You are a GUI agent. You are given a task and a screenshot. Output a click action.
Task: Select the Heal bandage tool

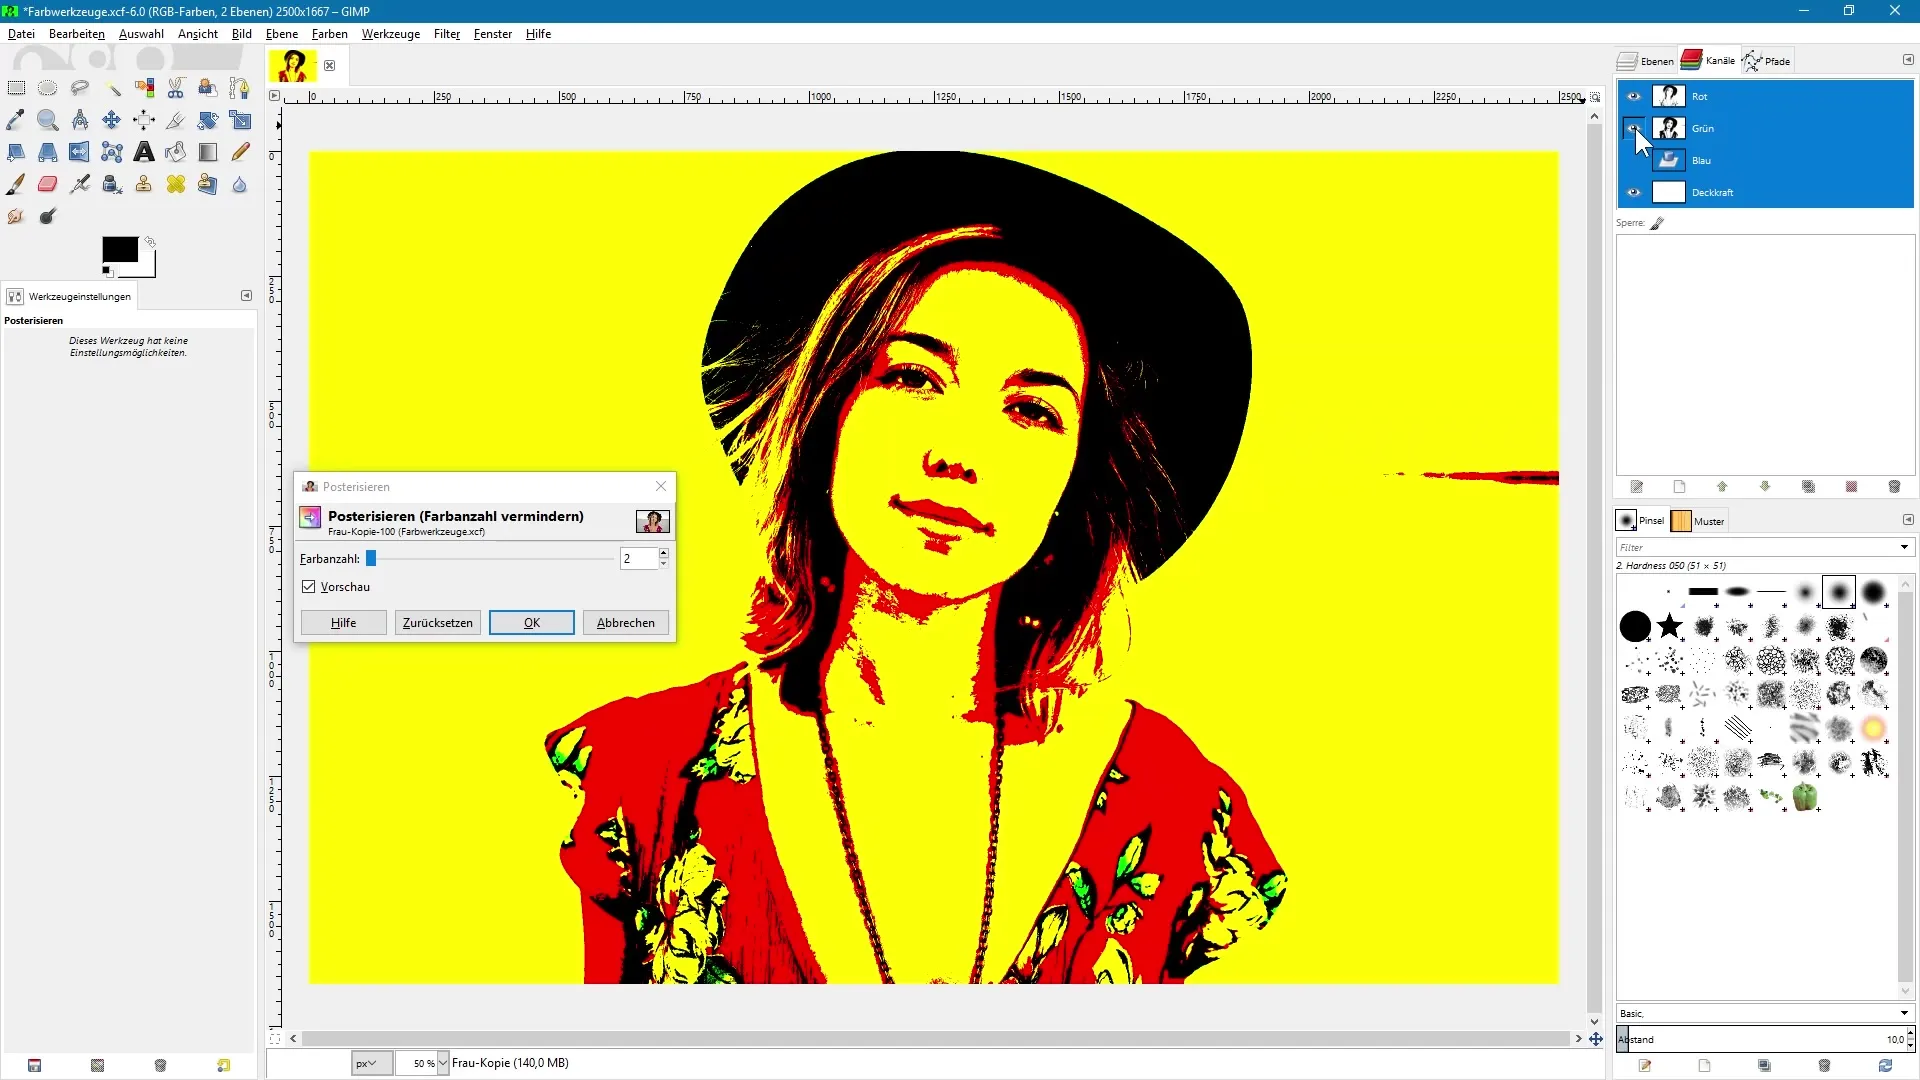coord(176,184)
